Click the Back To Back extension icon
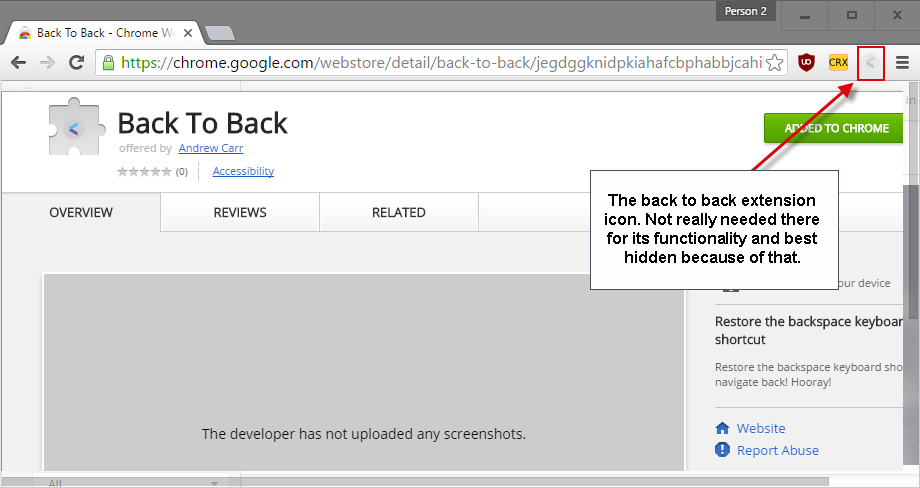The width and height of the screenshot is (920, 488). pyautogui.click(x=871, y=62)
